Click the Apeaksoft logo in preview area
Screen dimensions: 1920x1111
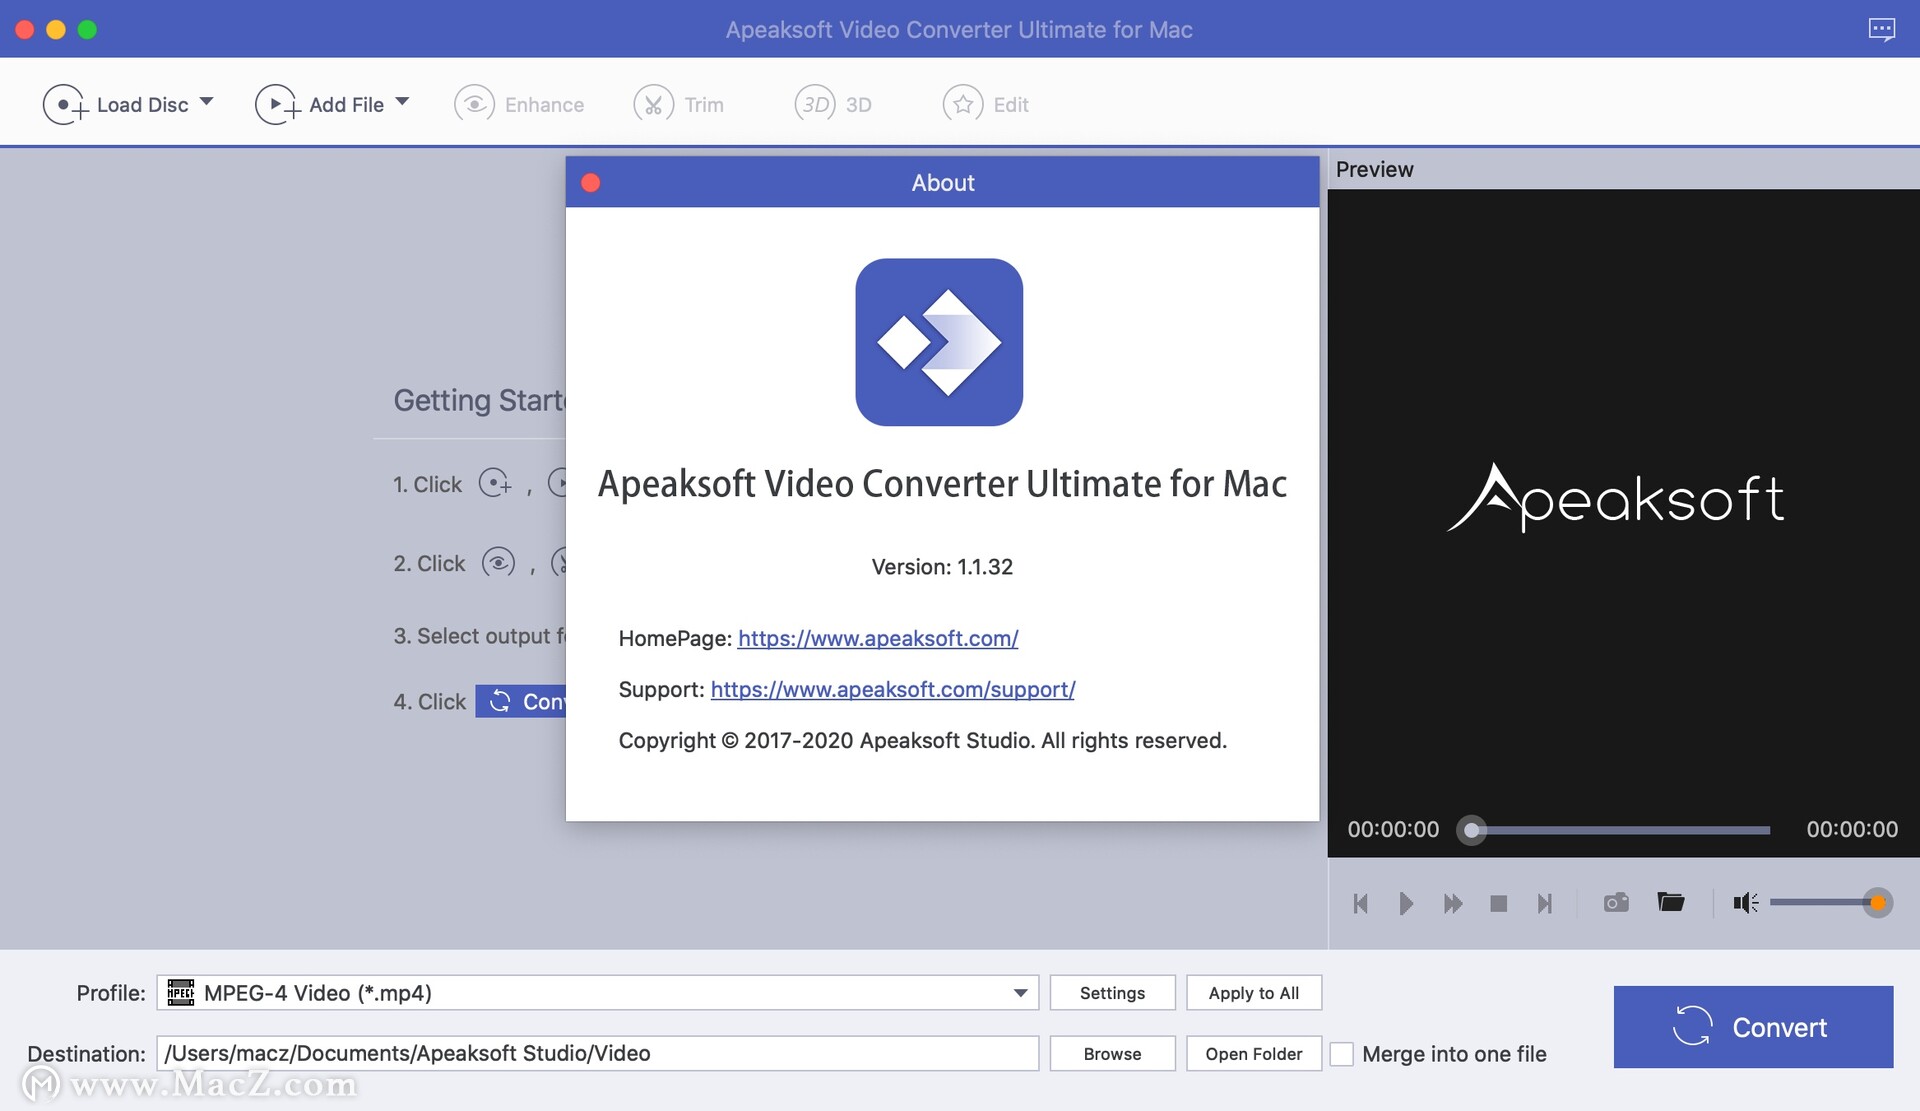[x=1616, y=497]
